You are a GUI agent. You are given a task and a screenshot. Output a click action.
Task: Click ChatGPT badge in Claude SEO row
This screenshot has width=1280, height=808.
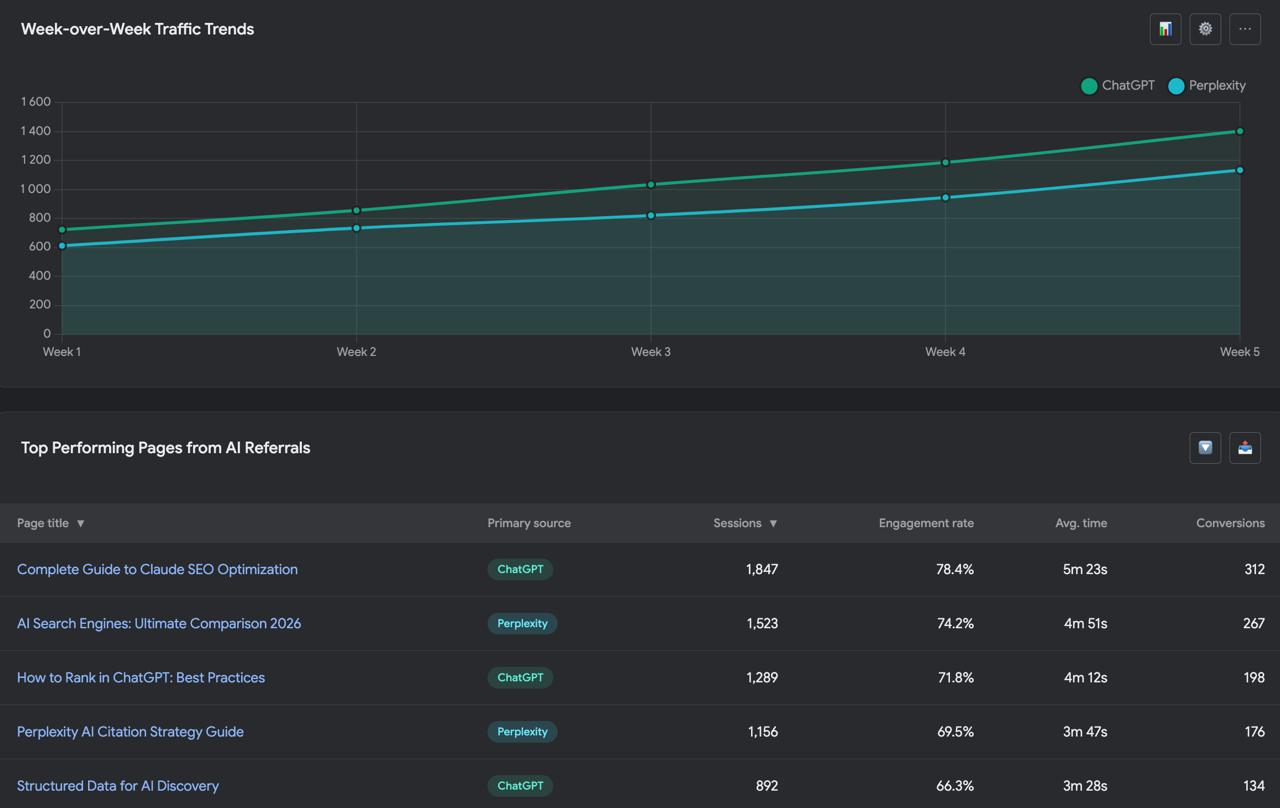[520, 569]
